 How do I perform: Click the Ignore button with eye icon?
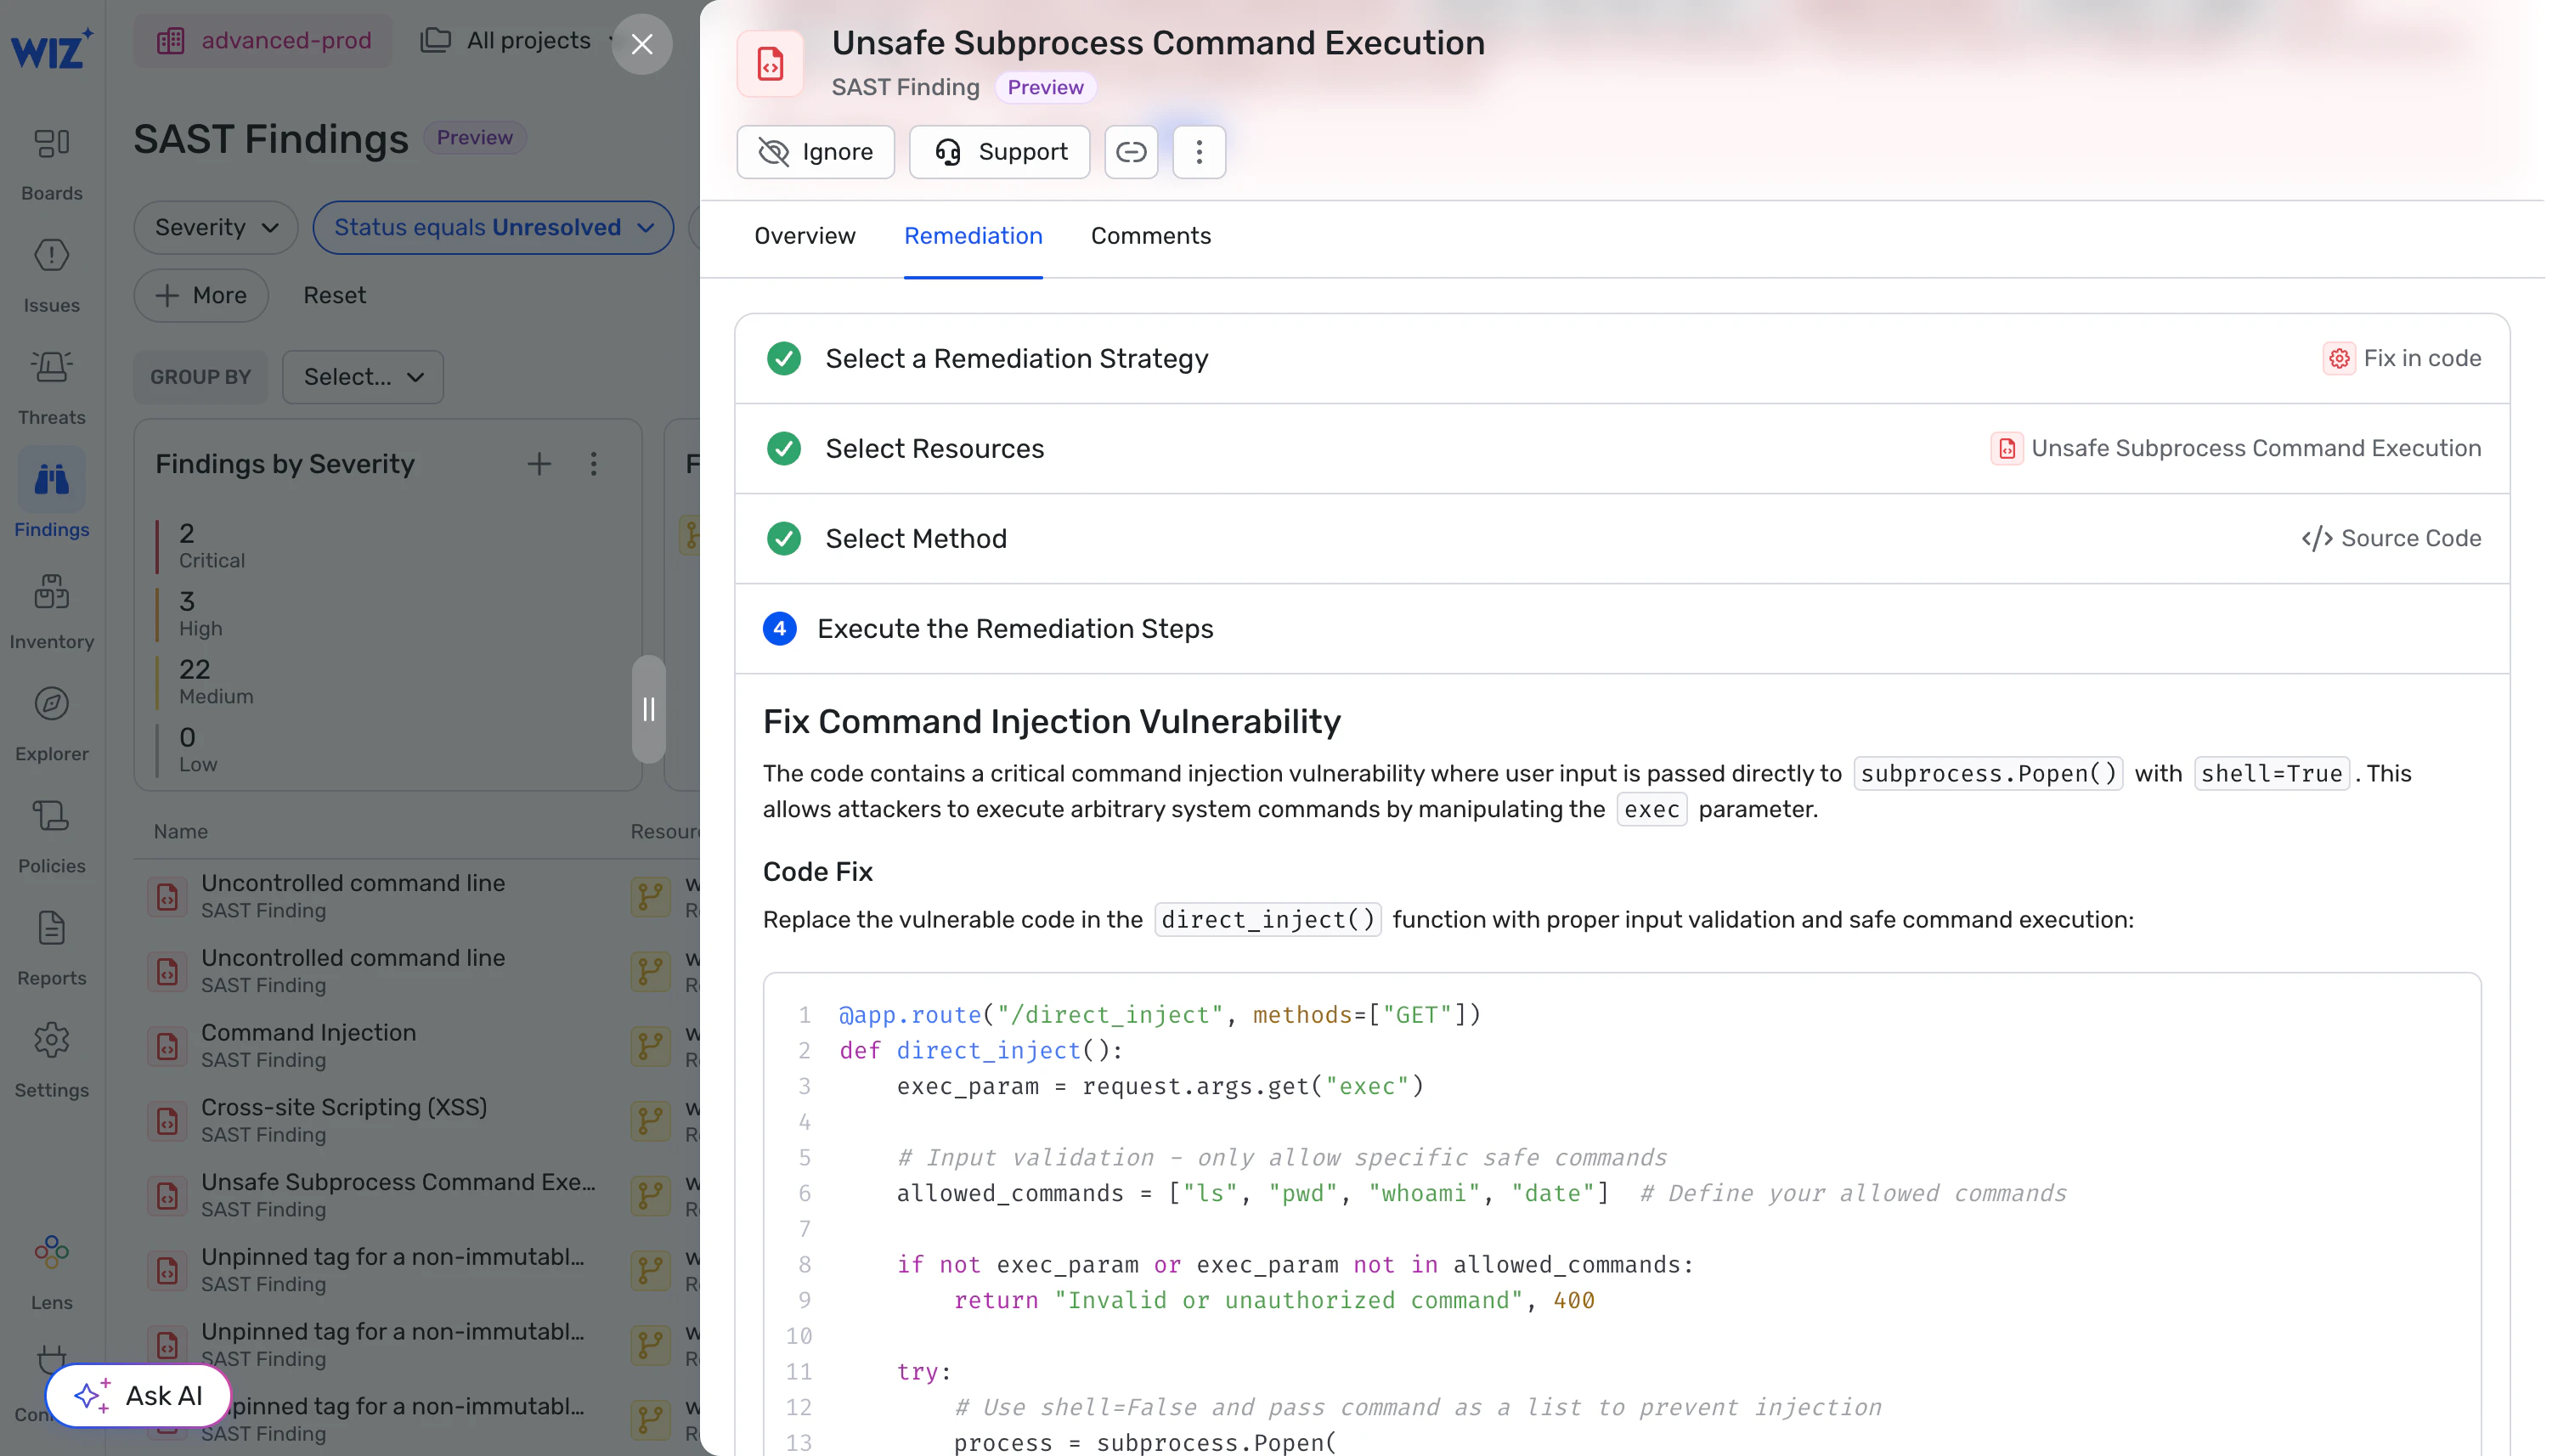[x=815, y=152]
